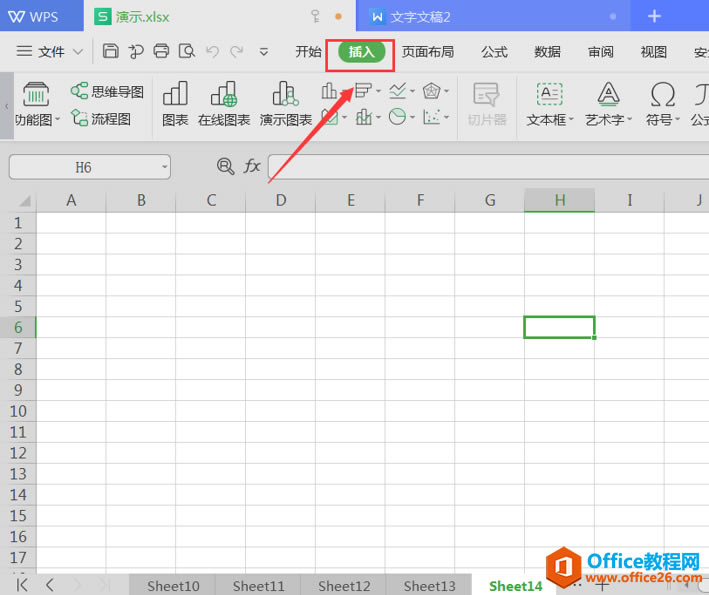Insert 艺术字 word art

click(608, 104)
